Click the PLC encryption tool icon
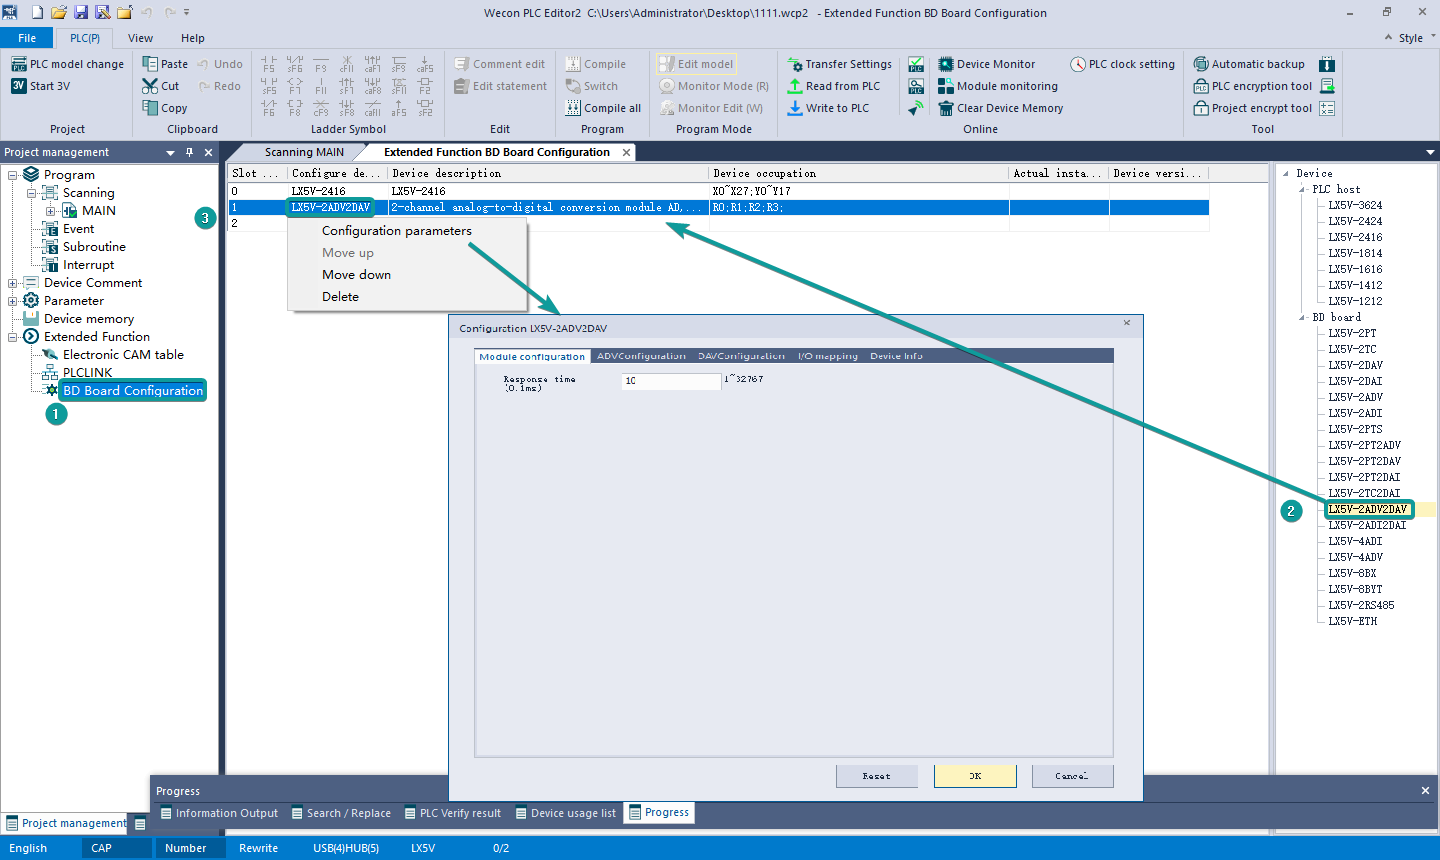The image size is (1440, 860). tap(1201, 86)
